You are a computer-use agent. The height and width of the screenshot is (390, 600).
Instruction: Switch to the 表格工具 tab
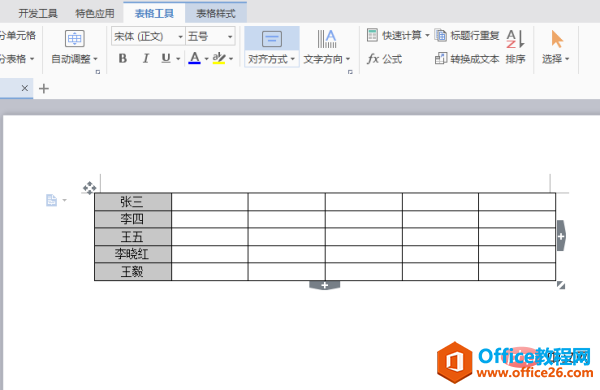[x=154, y=14]
